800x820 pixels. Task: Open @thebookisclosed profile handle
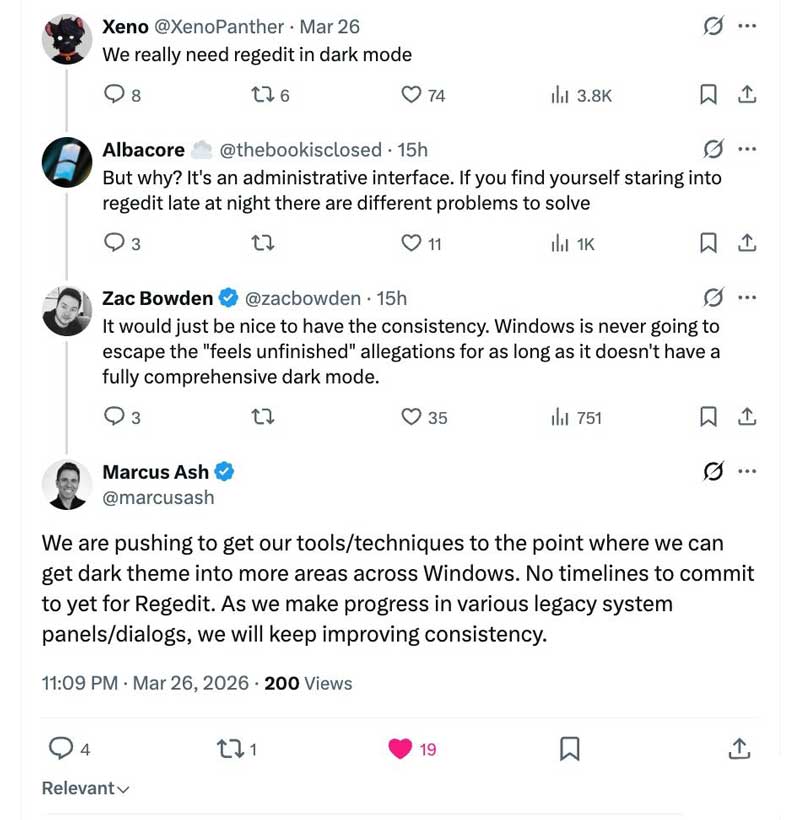click(300, 150)
